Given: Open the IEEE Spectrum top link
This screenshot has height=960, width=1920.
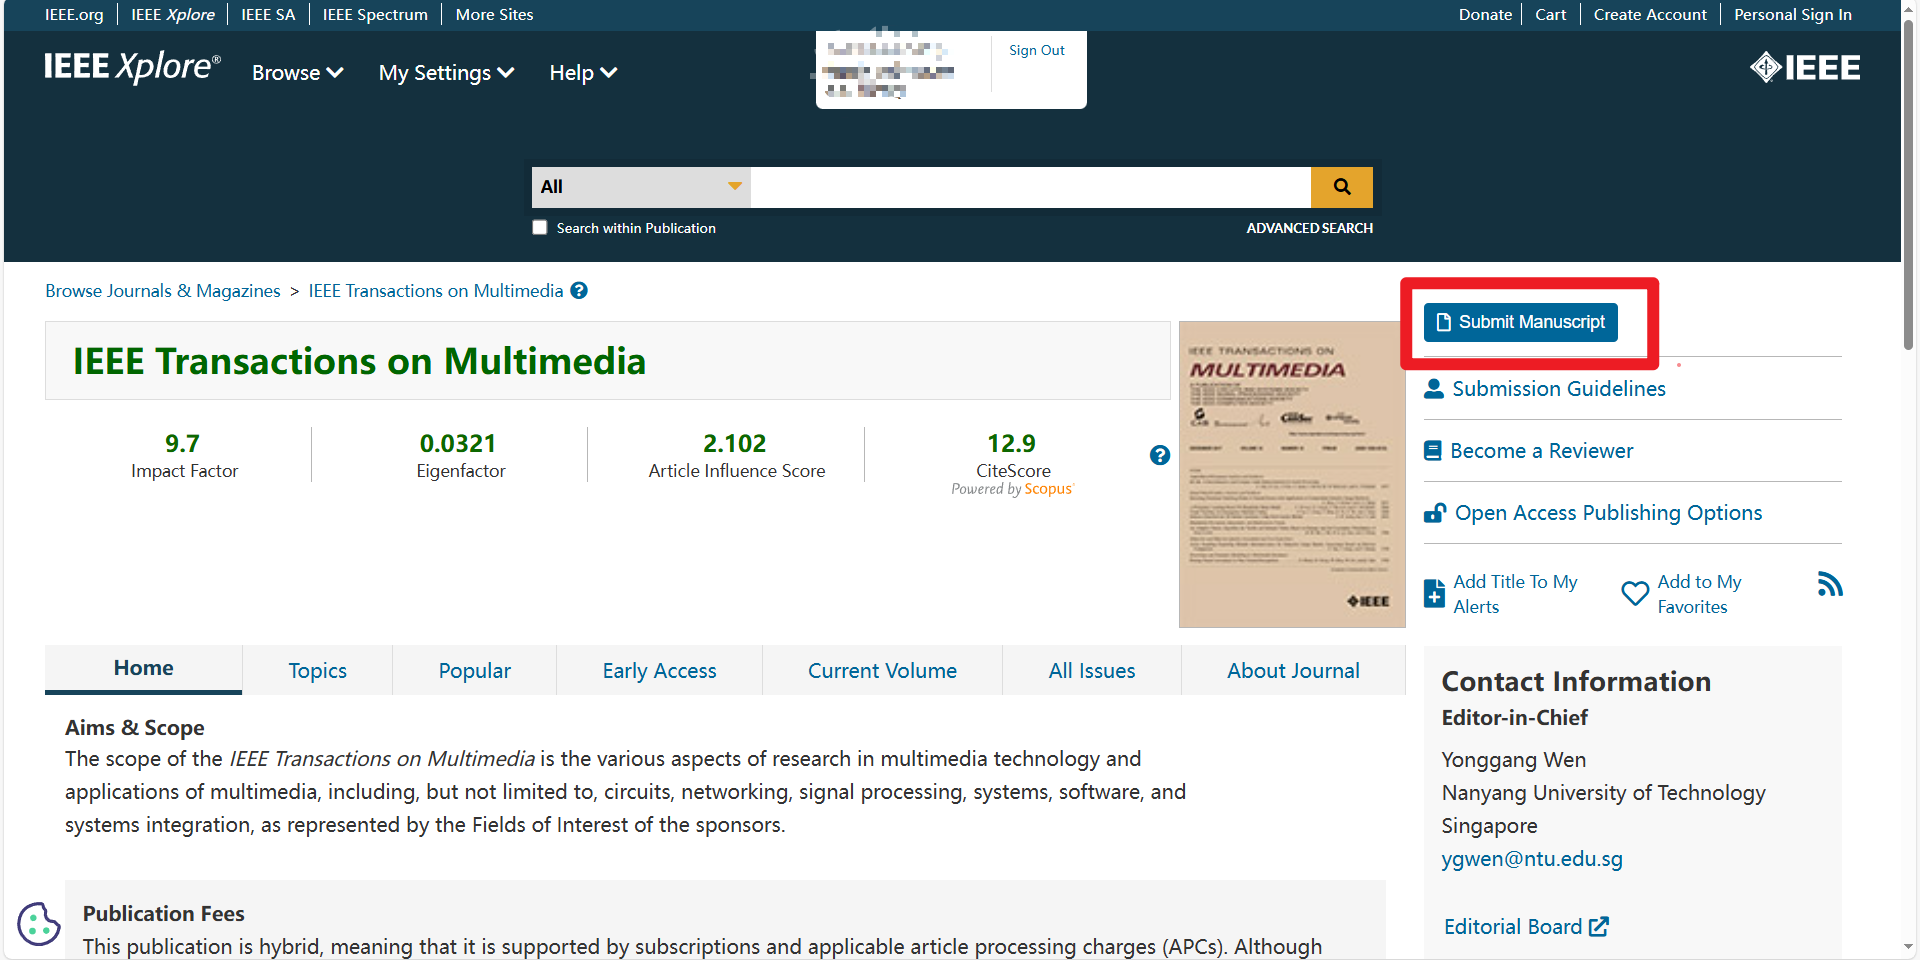Looking at the screenshot, I should (x=375, y=15).
